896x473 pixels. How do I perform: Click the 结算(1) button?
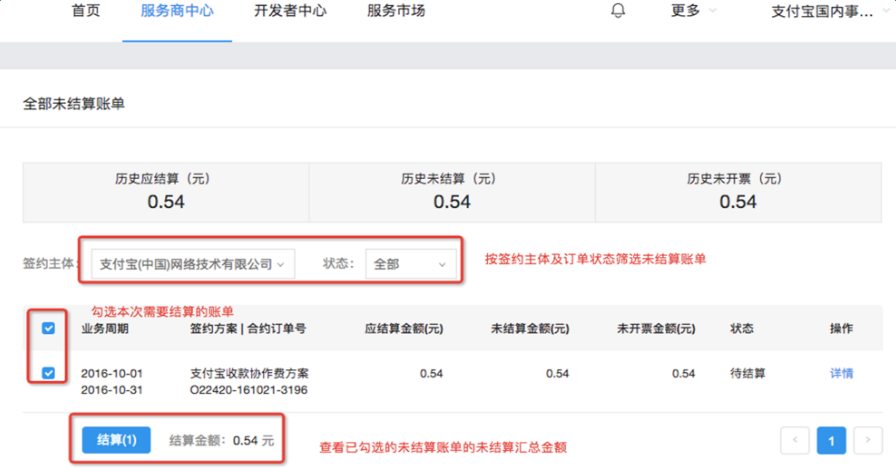(116, 439)
